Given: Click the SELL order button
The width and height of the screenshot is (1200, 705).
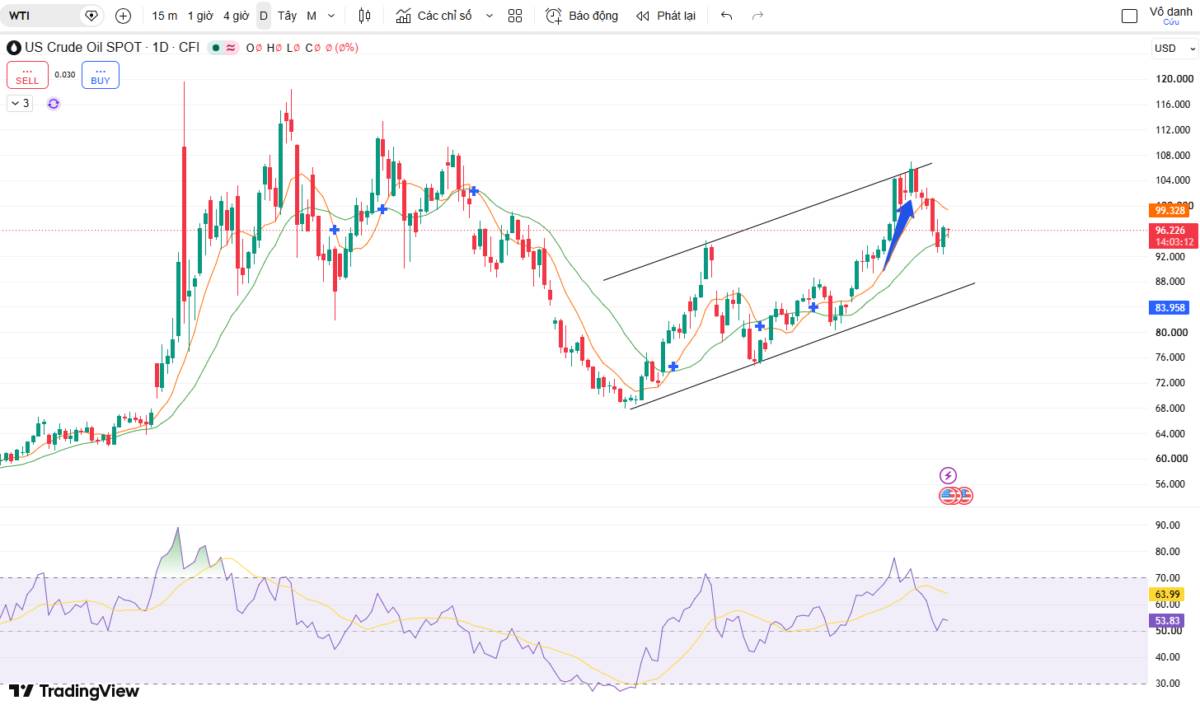Looking at the screenshot, I should coord(27,75).
